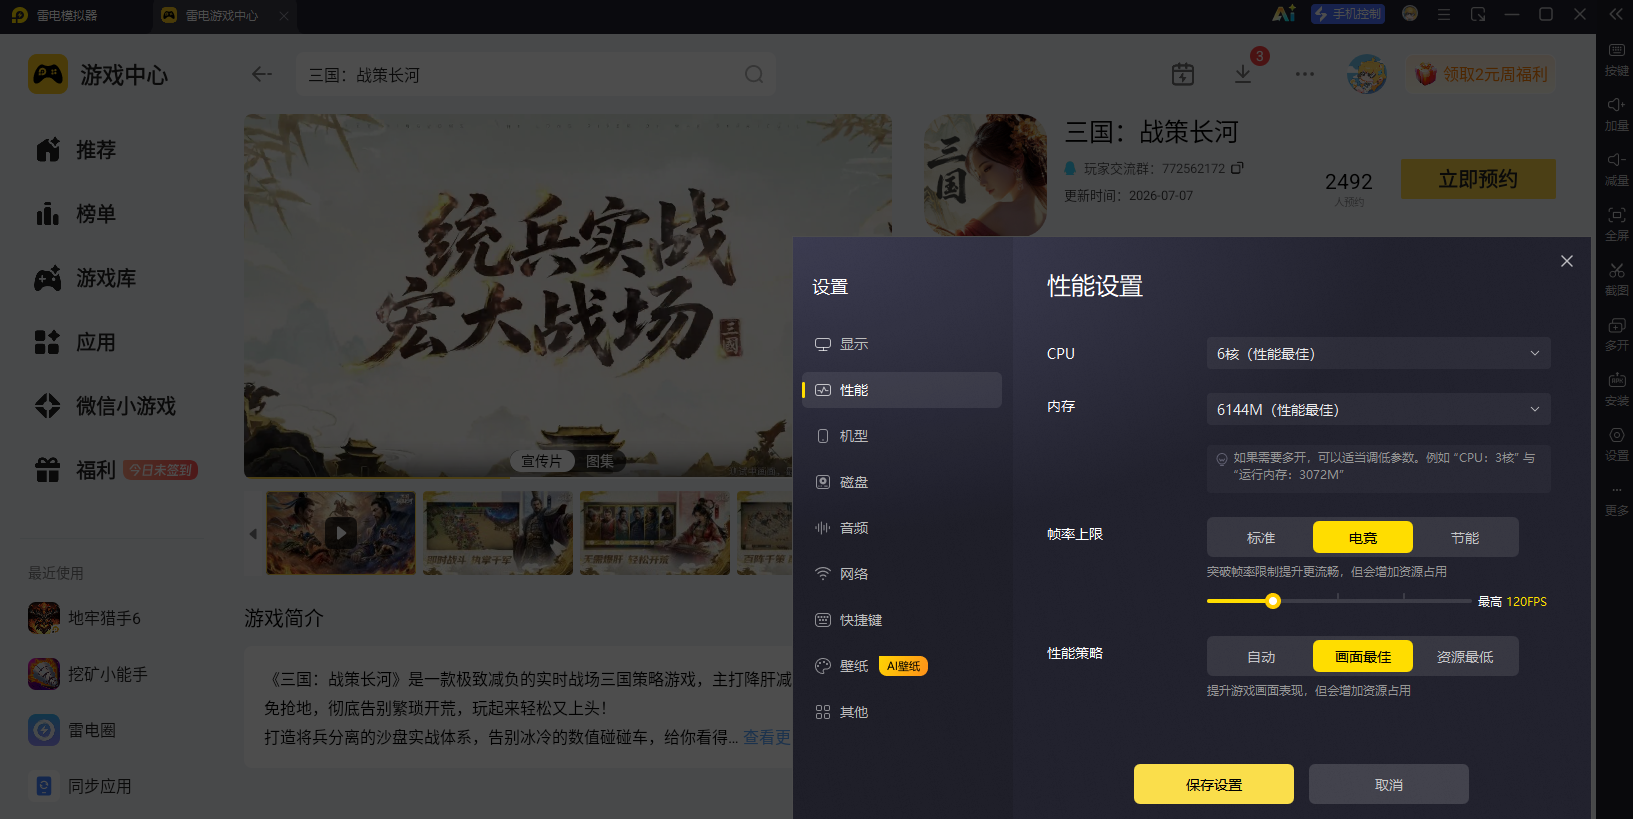Open the 性能 settings section
Viewport: 1633px width, 819px height.
pos(902,390)
